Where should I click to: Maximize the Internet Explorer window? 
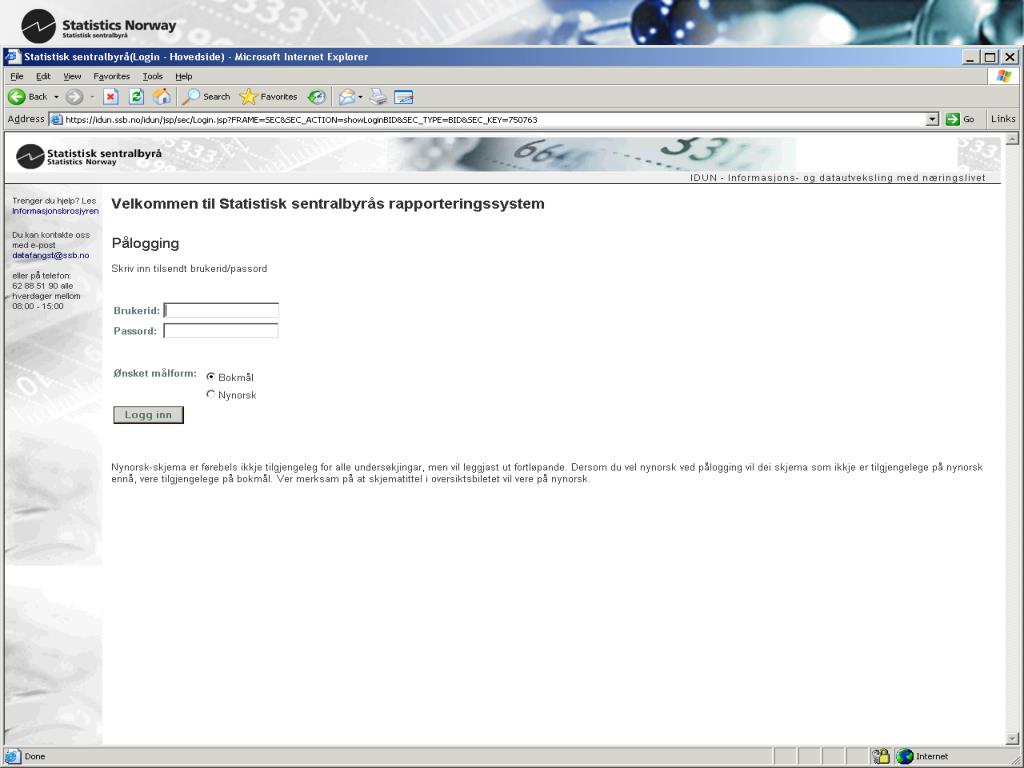pyautogui.click(x=990, y=57)
